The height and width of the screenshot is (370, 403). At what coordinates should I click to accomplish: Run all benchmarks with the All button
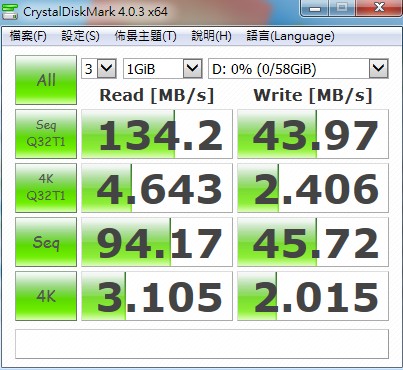(46, 80)
